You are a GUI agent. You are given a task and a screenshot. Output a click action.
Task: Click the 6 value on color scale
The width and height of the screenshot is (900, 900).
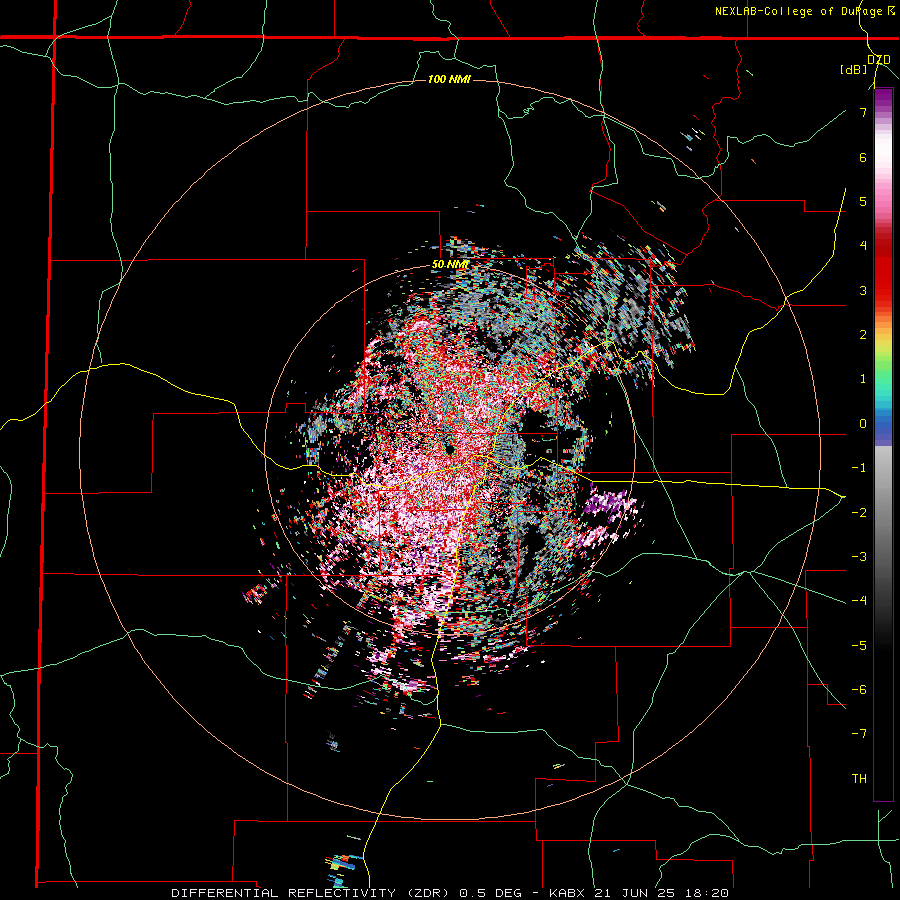(x=863, y=157)
